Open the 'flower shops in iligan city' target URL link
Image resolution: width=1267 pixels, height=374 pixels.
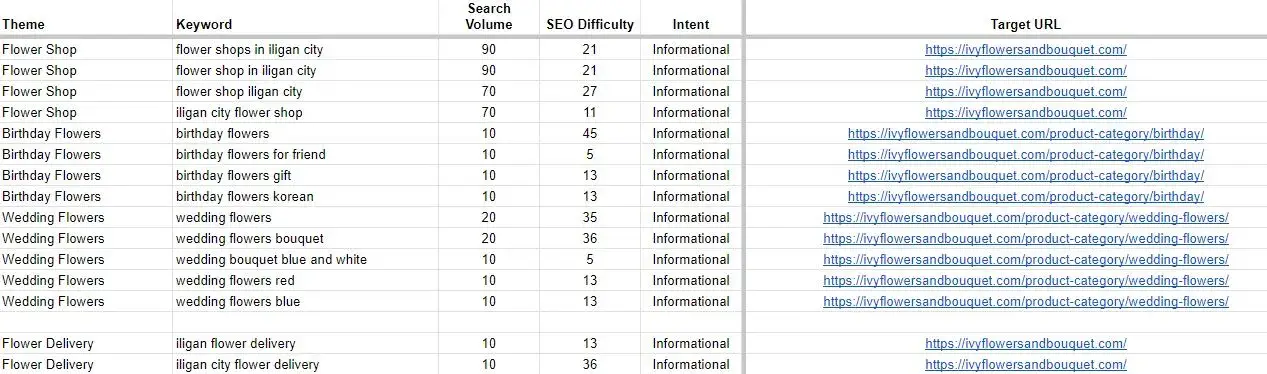(x=1025, y=49)
